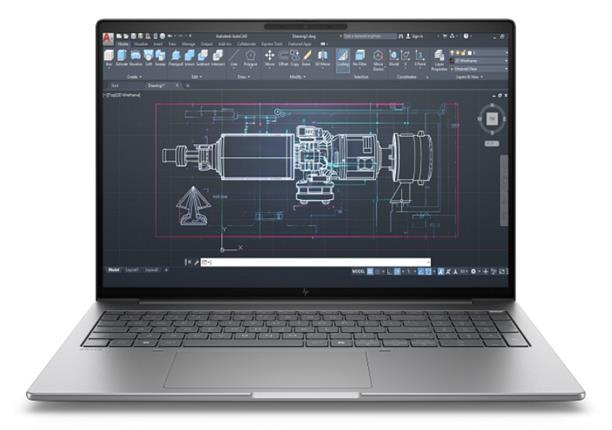This screenshot has width=612, height=430.
Task: Switch to the Layout2 tab
Action: (x=151, y=270)
